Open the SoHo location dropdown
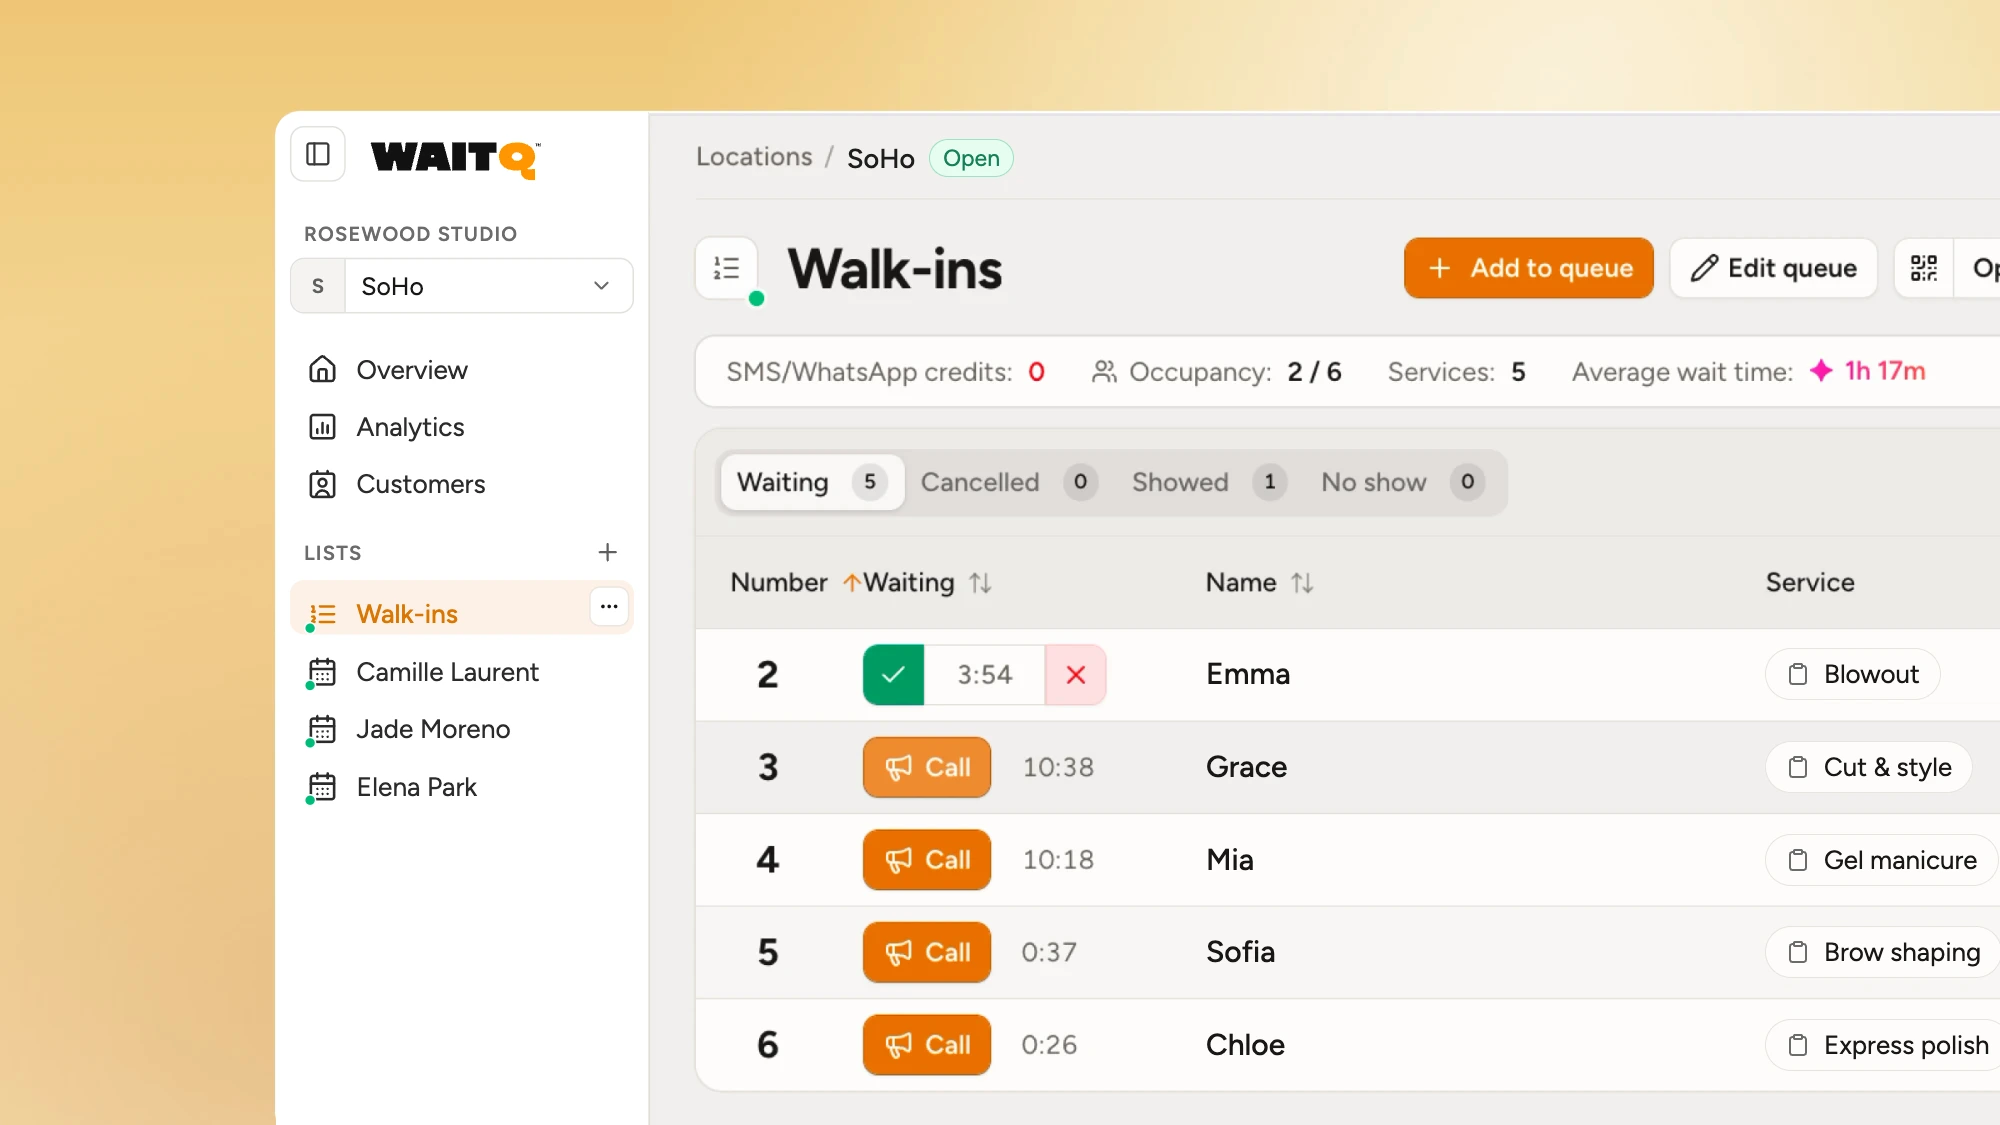The width and height of the screenshot is (2000, 1125). pos(462,286)
